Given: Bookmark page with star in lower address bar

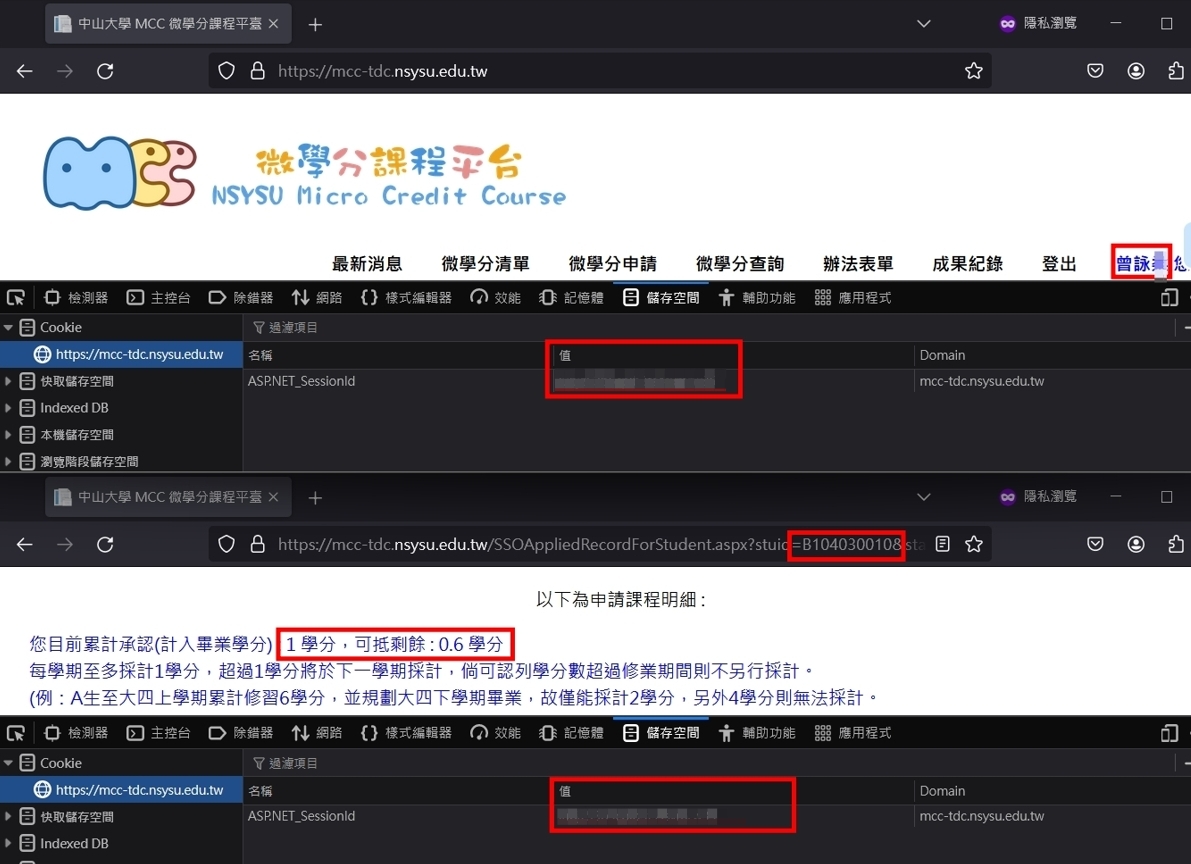Looking at the screenshot, I should [973, 544].
